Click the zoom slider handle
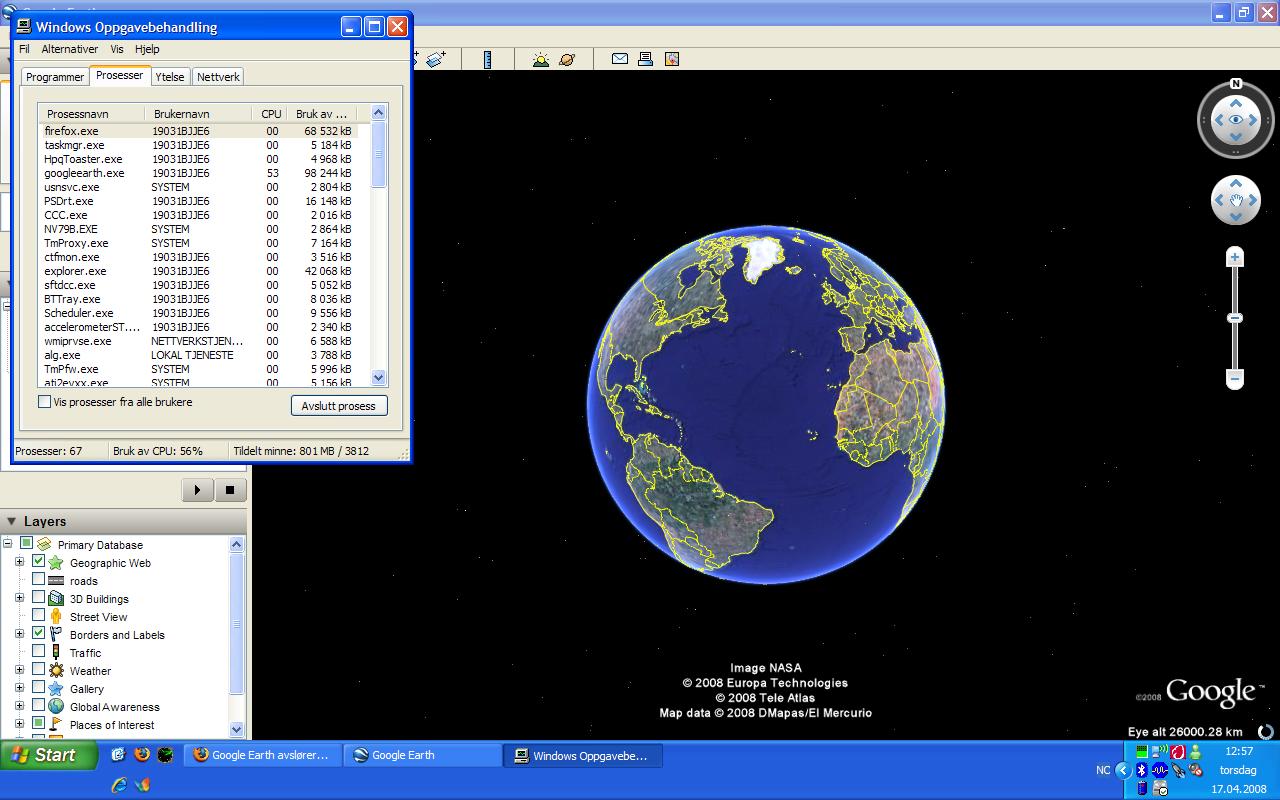The width and height of the screenshot is (1280, 800). (1235, 318)
